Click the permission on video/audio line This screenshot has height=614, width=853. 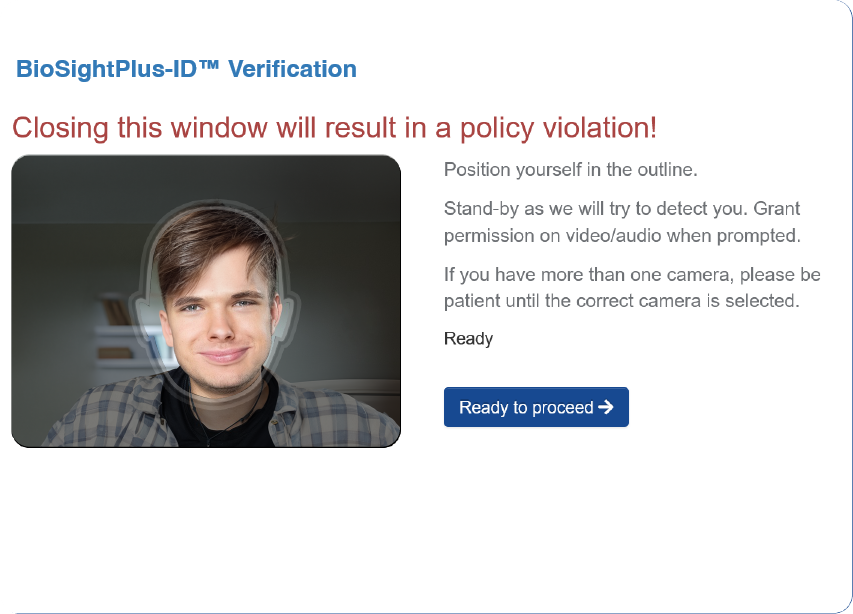(622, 236)
